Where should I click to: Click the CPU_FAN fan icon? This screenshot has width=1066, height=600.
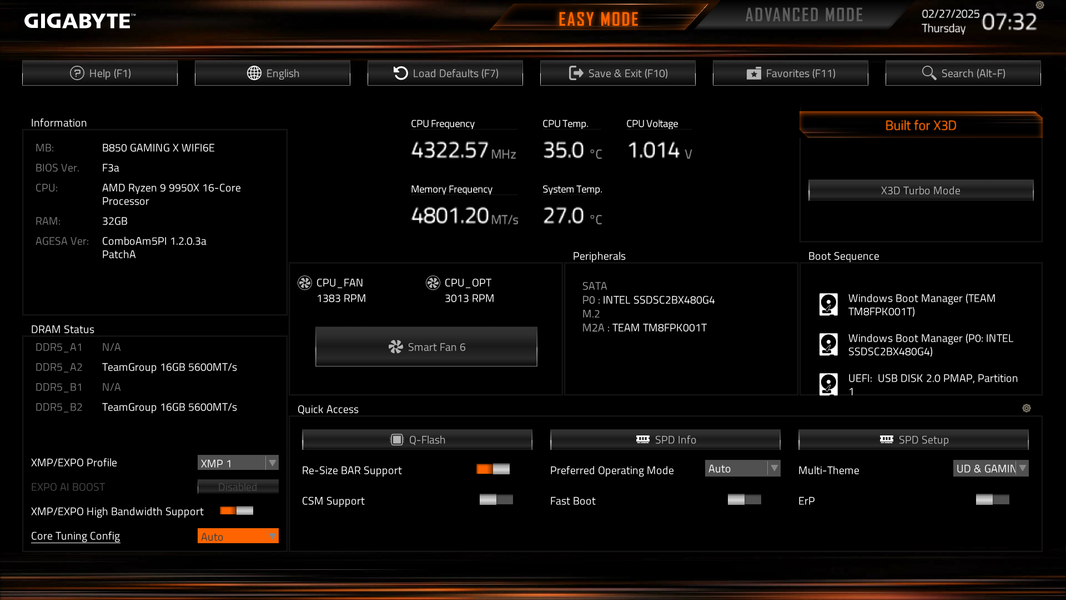pyautogui.click(x=305, y=283)
